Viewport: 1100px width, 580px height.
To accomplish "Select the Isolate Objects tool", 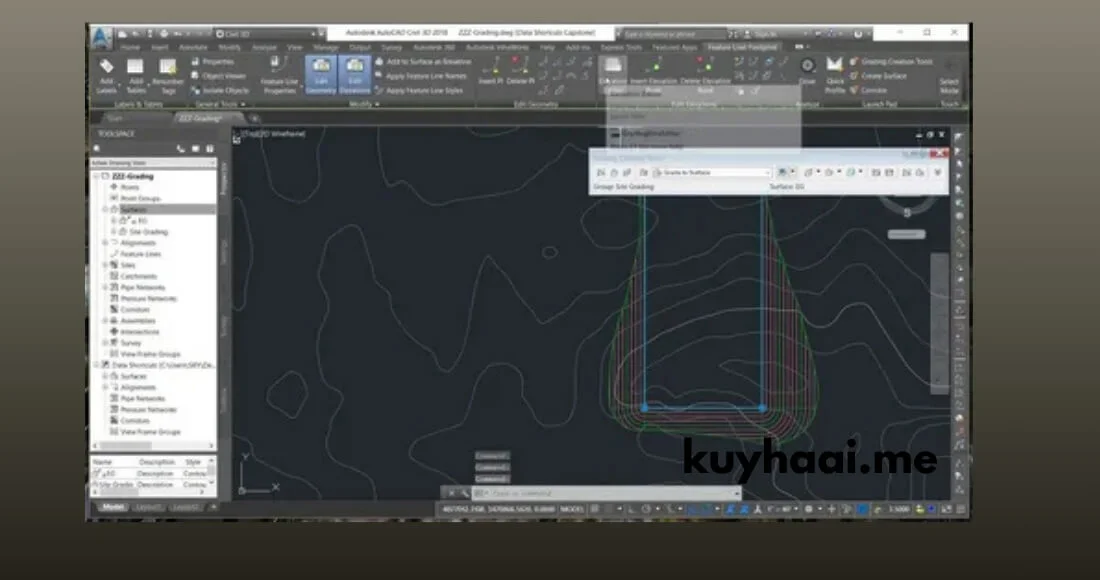I will click(x=220, y=90).
